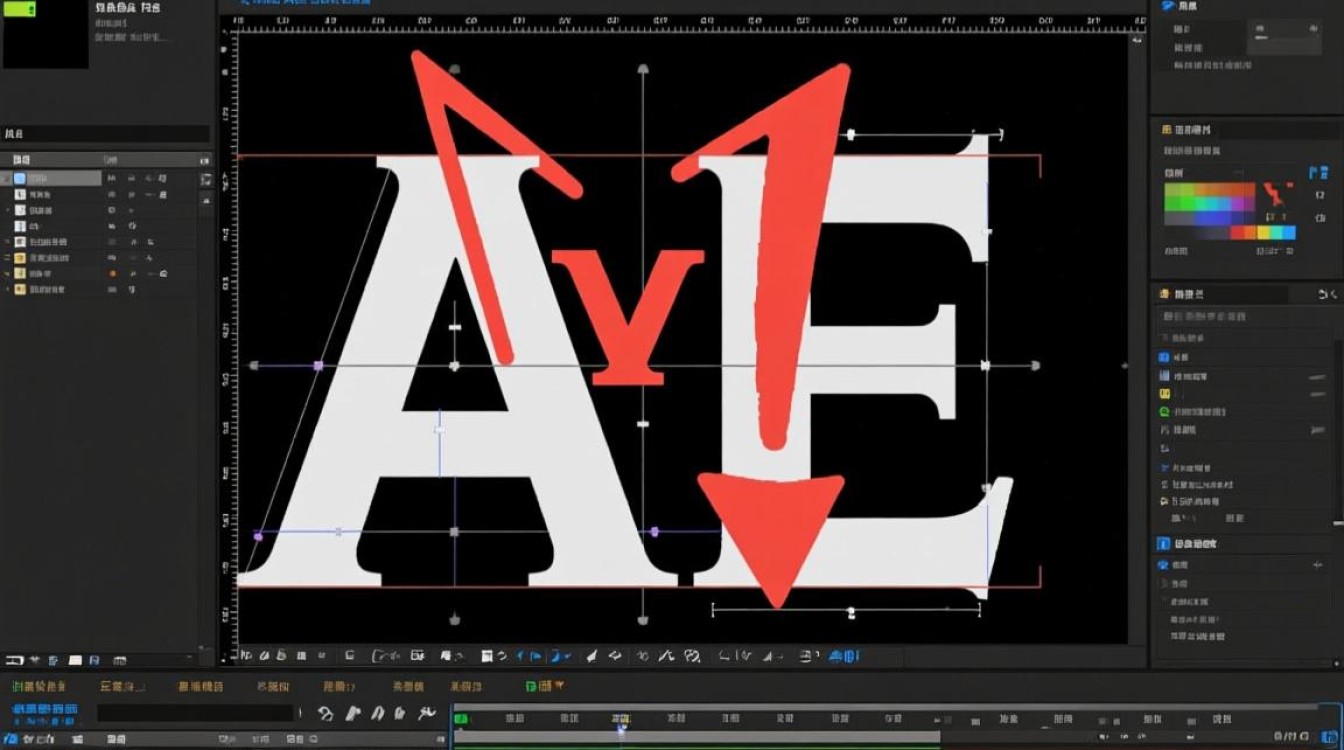Viewport: 1344px width, 750px height.
Task: Click the orange icon in the middle right panel header
Action: coord(1164,294)
